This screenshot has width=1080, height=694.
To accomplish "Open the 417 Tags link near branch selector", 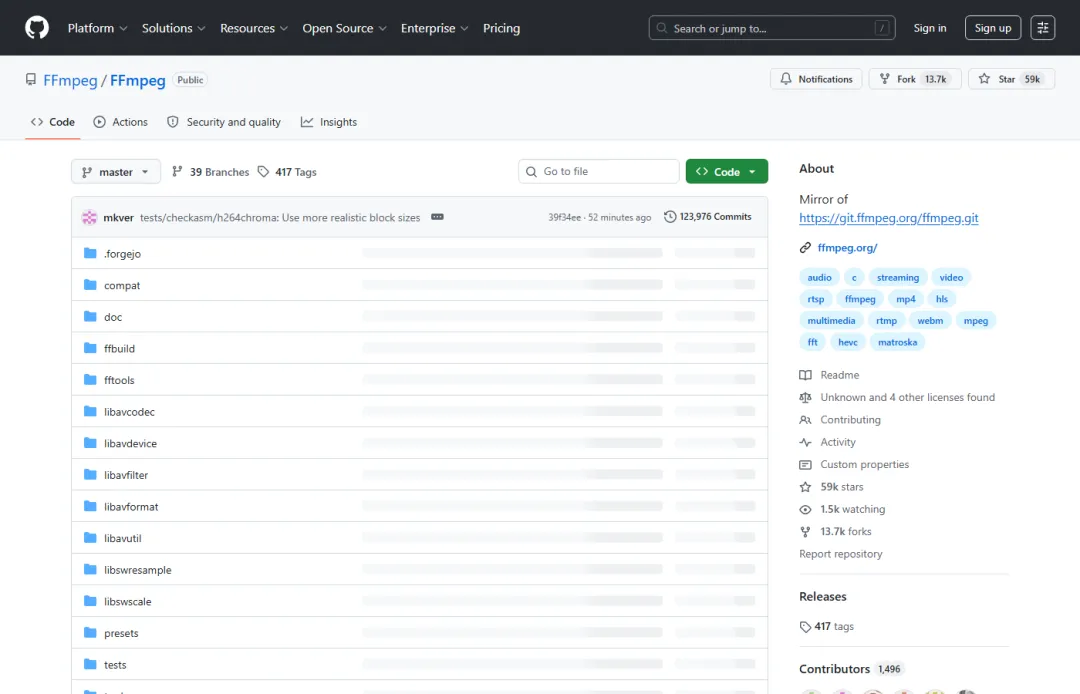I will pyautogui.click(x=287, y=172).
